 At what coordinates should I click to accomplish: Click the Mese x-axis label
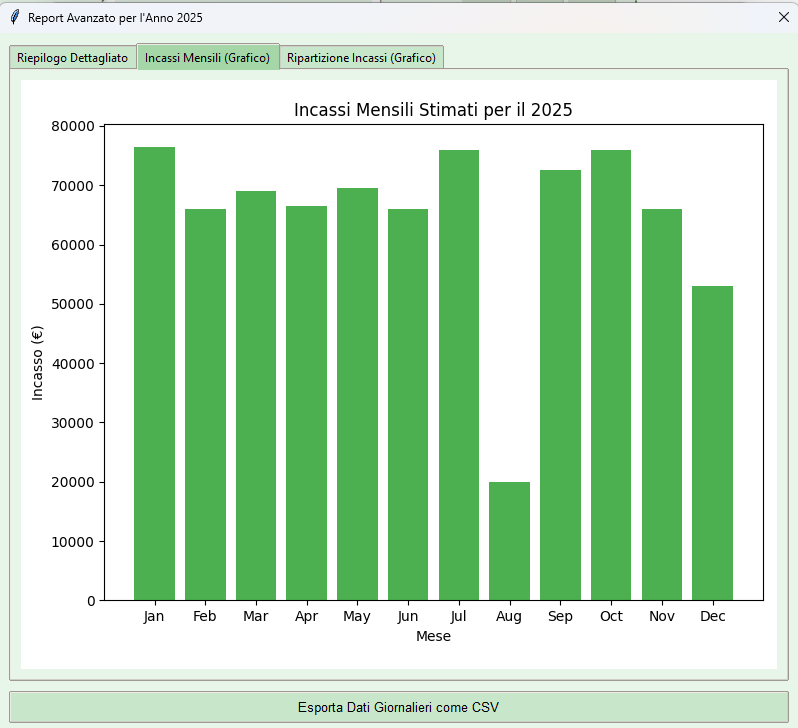point(433,636)
